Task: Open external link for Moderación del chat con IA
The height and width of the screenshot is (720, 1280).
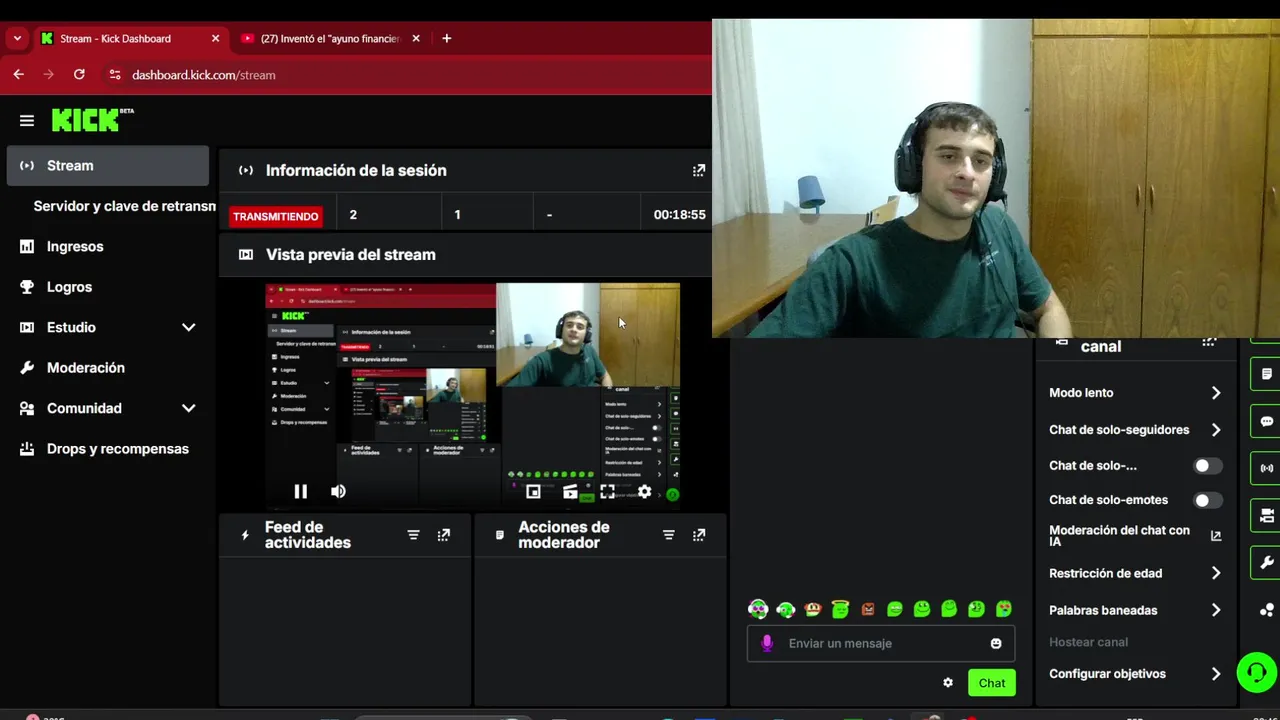Action: (x=1216, y=536)
